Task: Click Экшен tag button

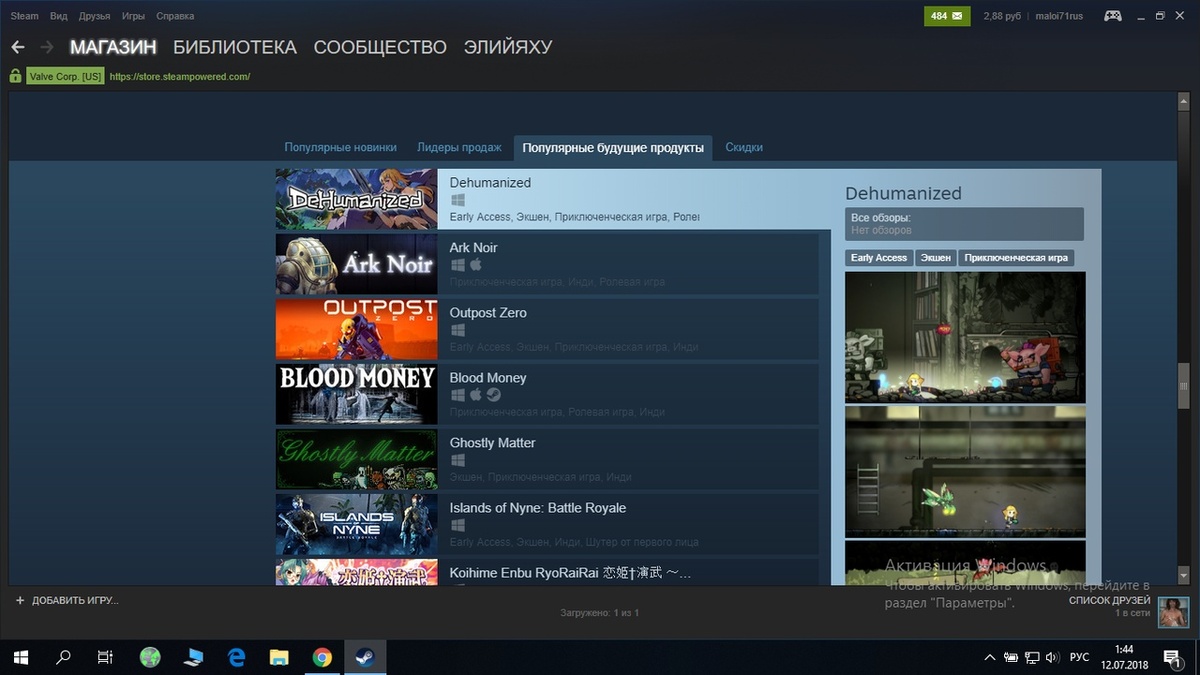Action: [x=936, y=258]
